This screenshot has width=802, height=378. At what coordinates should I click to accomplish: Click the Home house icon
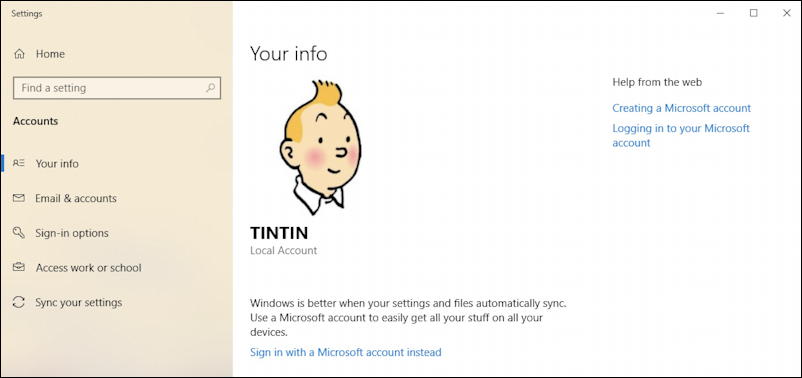(x=19, y=54)
